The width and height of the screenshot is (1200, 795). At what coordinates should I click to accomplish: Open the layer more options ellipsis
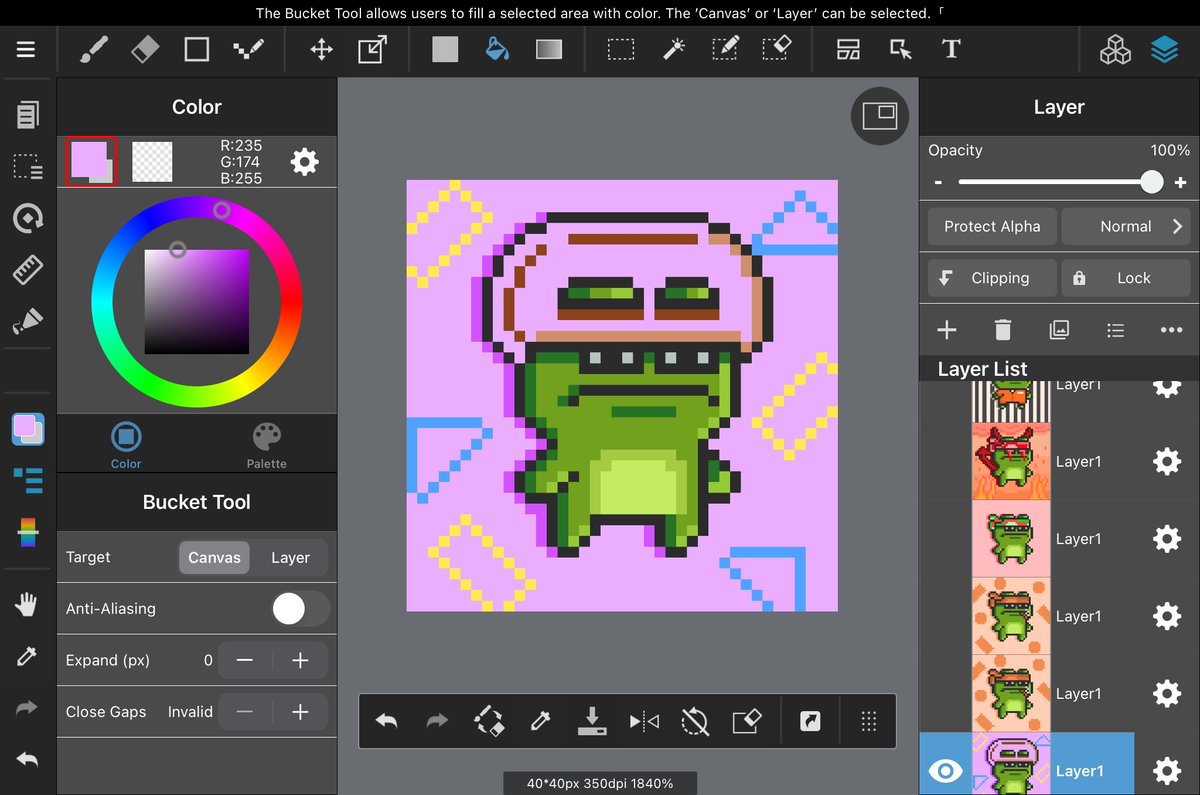coord(1171,330)
